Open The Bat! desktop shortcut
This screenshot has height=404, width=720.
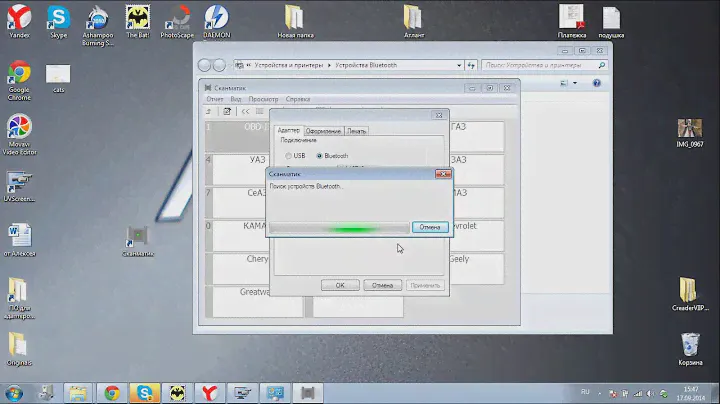point(138,20)
